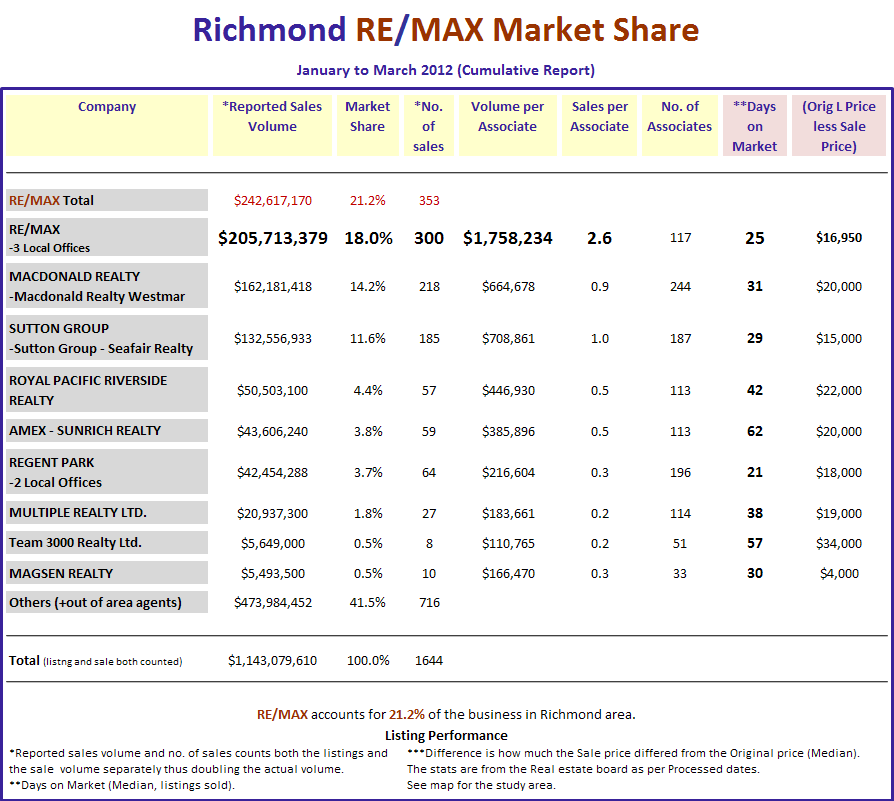The height and width of the screenshot is (801, 894).
Task: Click the bold 18.0% market share
Action: [x=368, y=238]
